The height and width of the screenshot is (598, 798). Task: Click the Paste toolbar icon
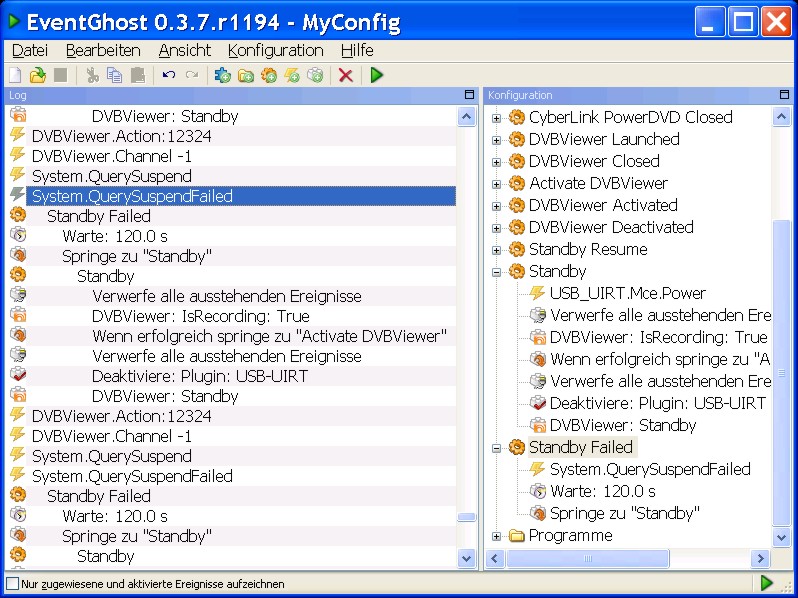tap(138, 75)
